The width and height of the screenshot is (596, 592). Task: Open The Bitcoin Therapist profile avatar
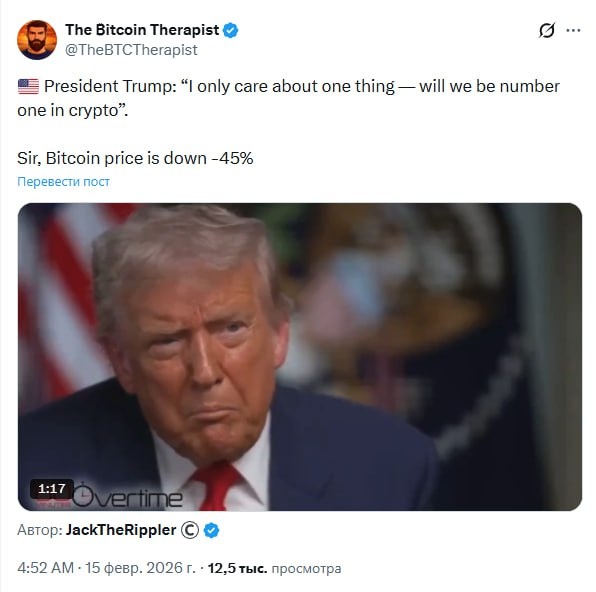click(37, 40)
